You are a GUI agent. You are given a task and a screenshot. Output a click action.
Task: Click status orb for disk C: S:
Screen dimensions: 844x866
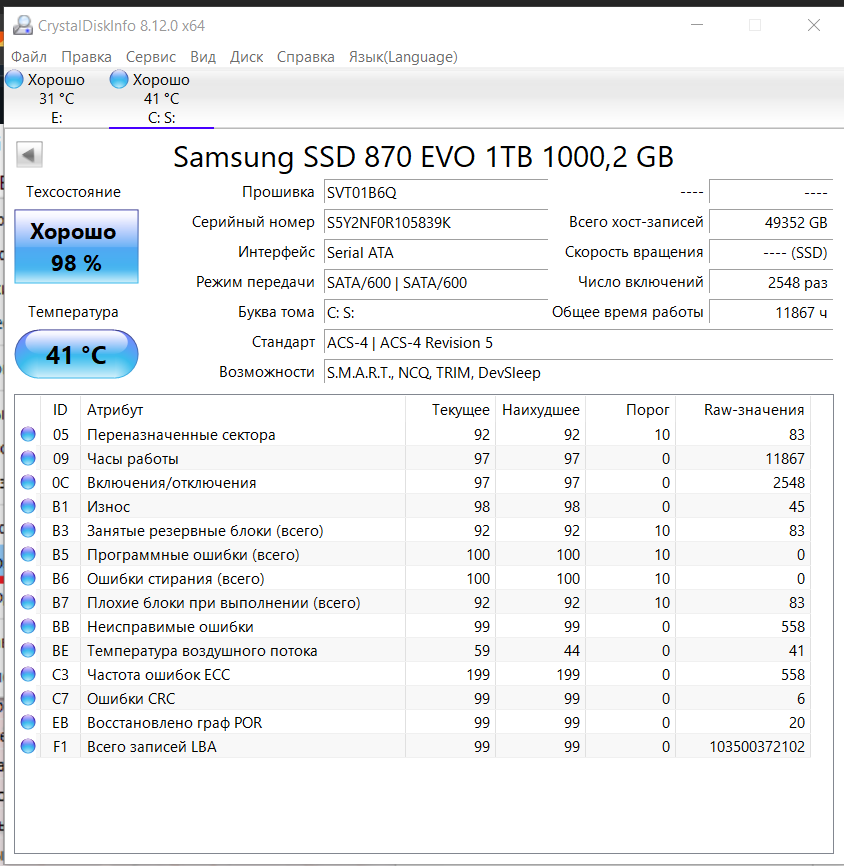point(119,80)
